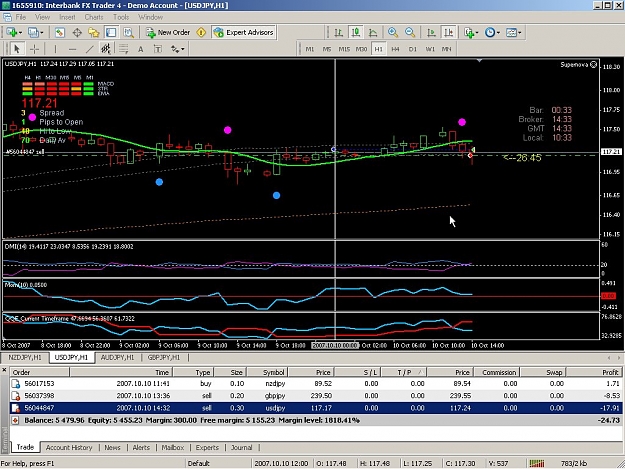Screen dimensions: 625x469
Task: Toggle Auto Scroll of the chart
Action: pos(431,33)
